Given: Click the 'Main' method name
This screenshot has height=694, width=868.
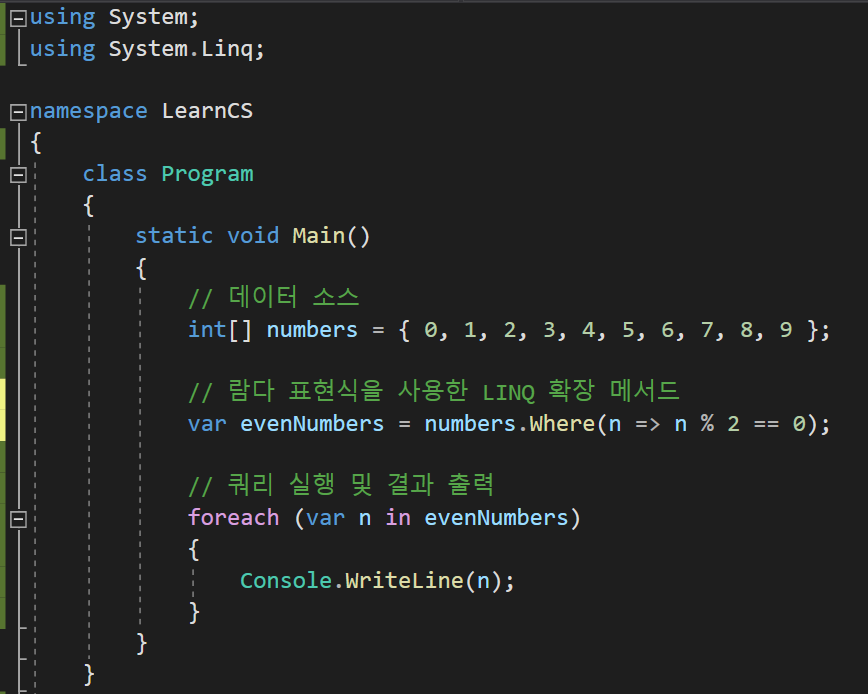Looking at the screenshot, I should [319, 236].
